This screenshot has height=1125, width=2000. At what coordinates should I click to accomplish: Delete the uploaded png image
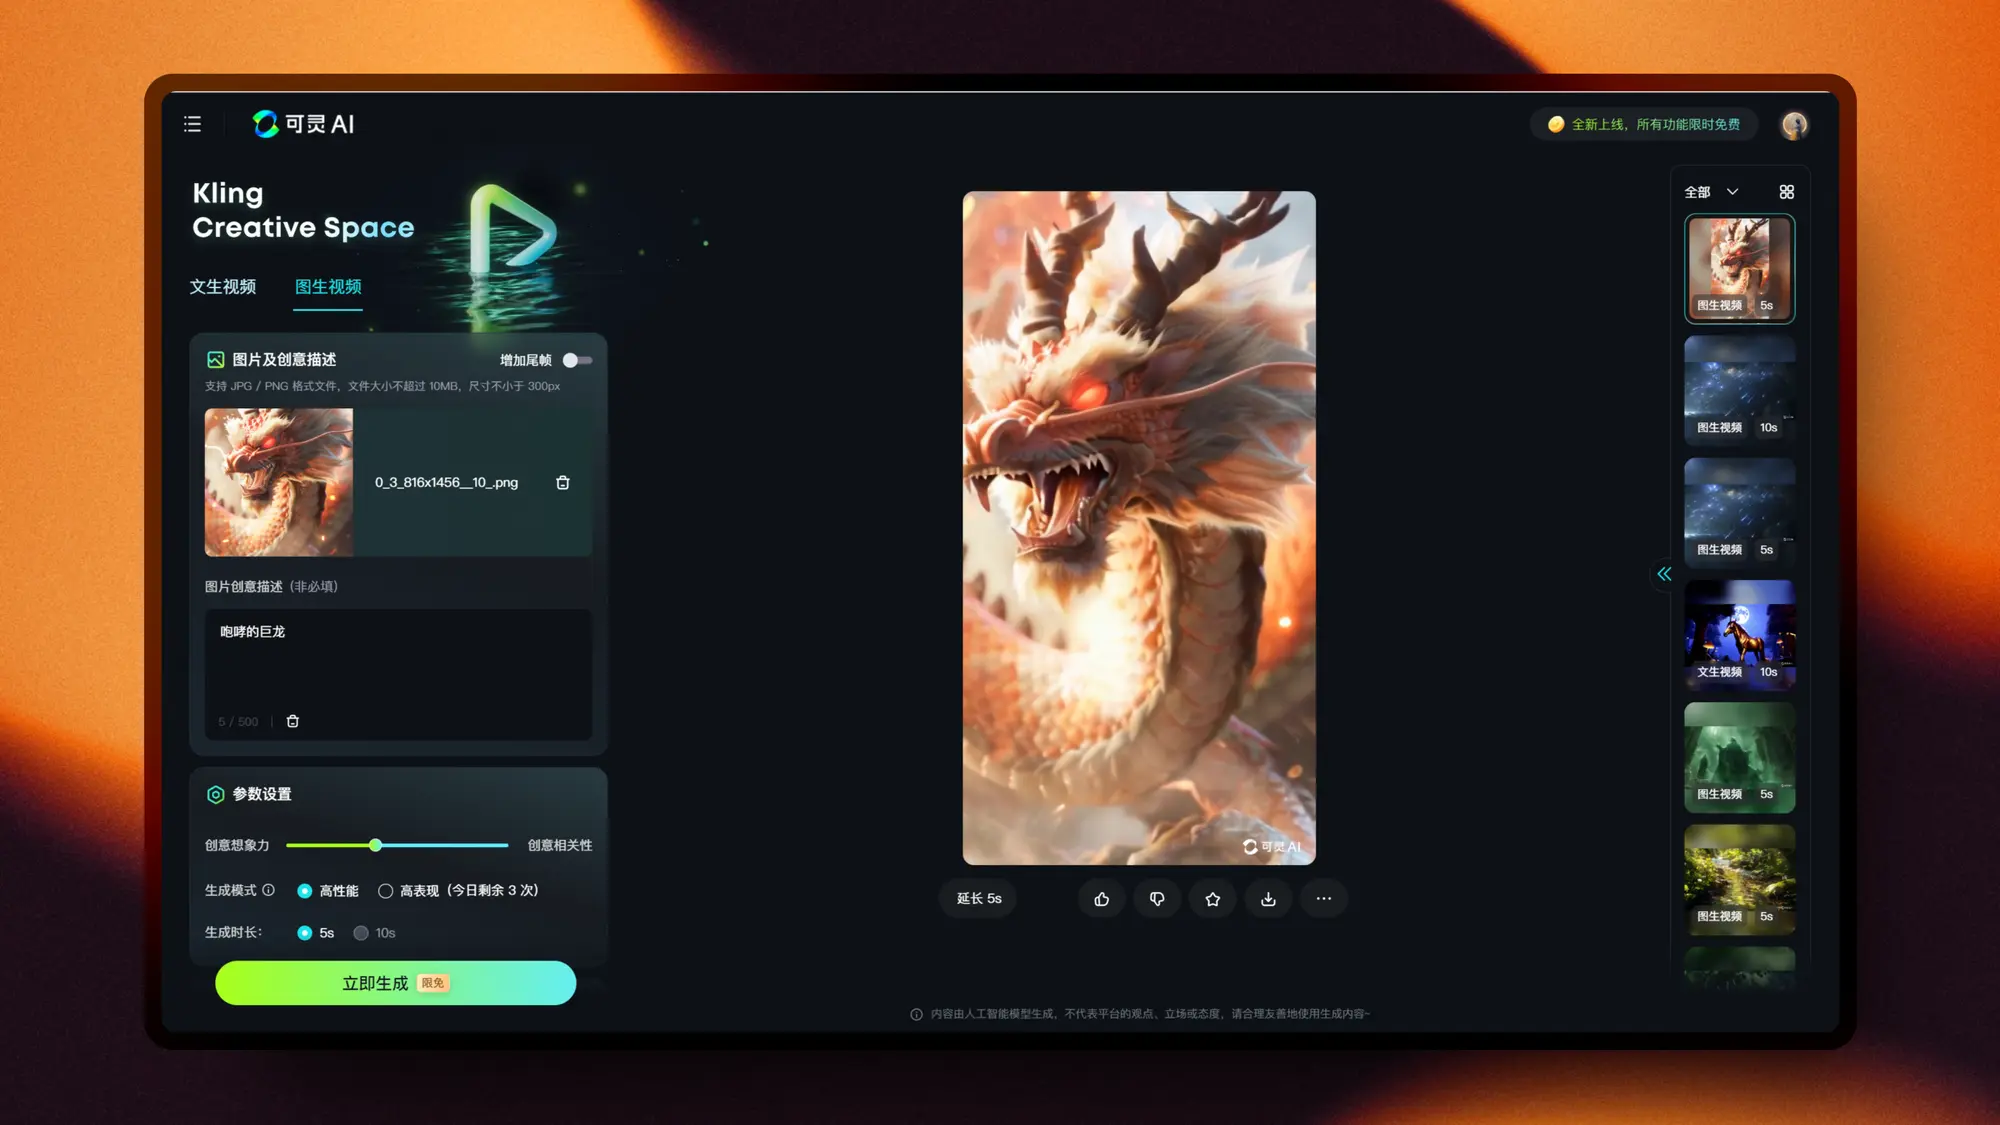563,482
